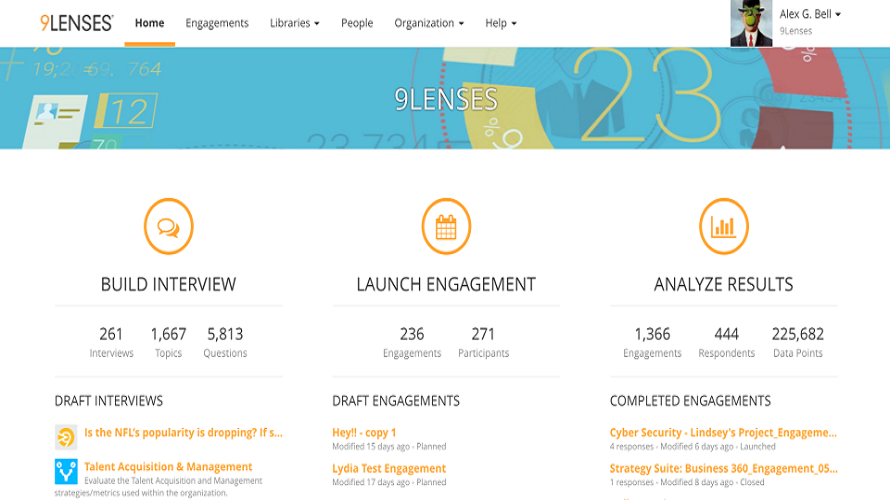Click the DRAFT ENGAGEMENTS section title
The width and height of the screenshot is (890, 500).
pos(396,401)
